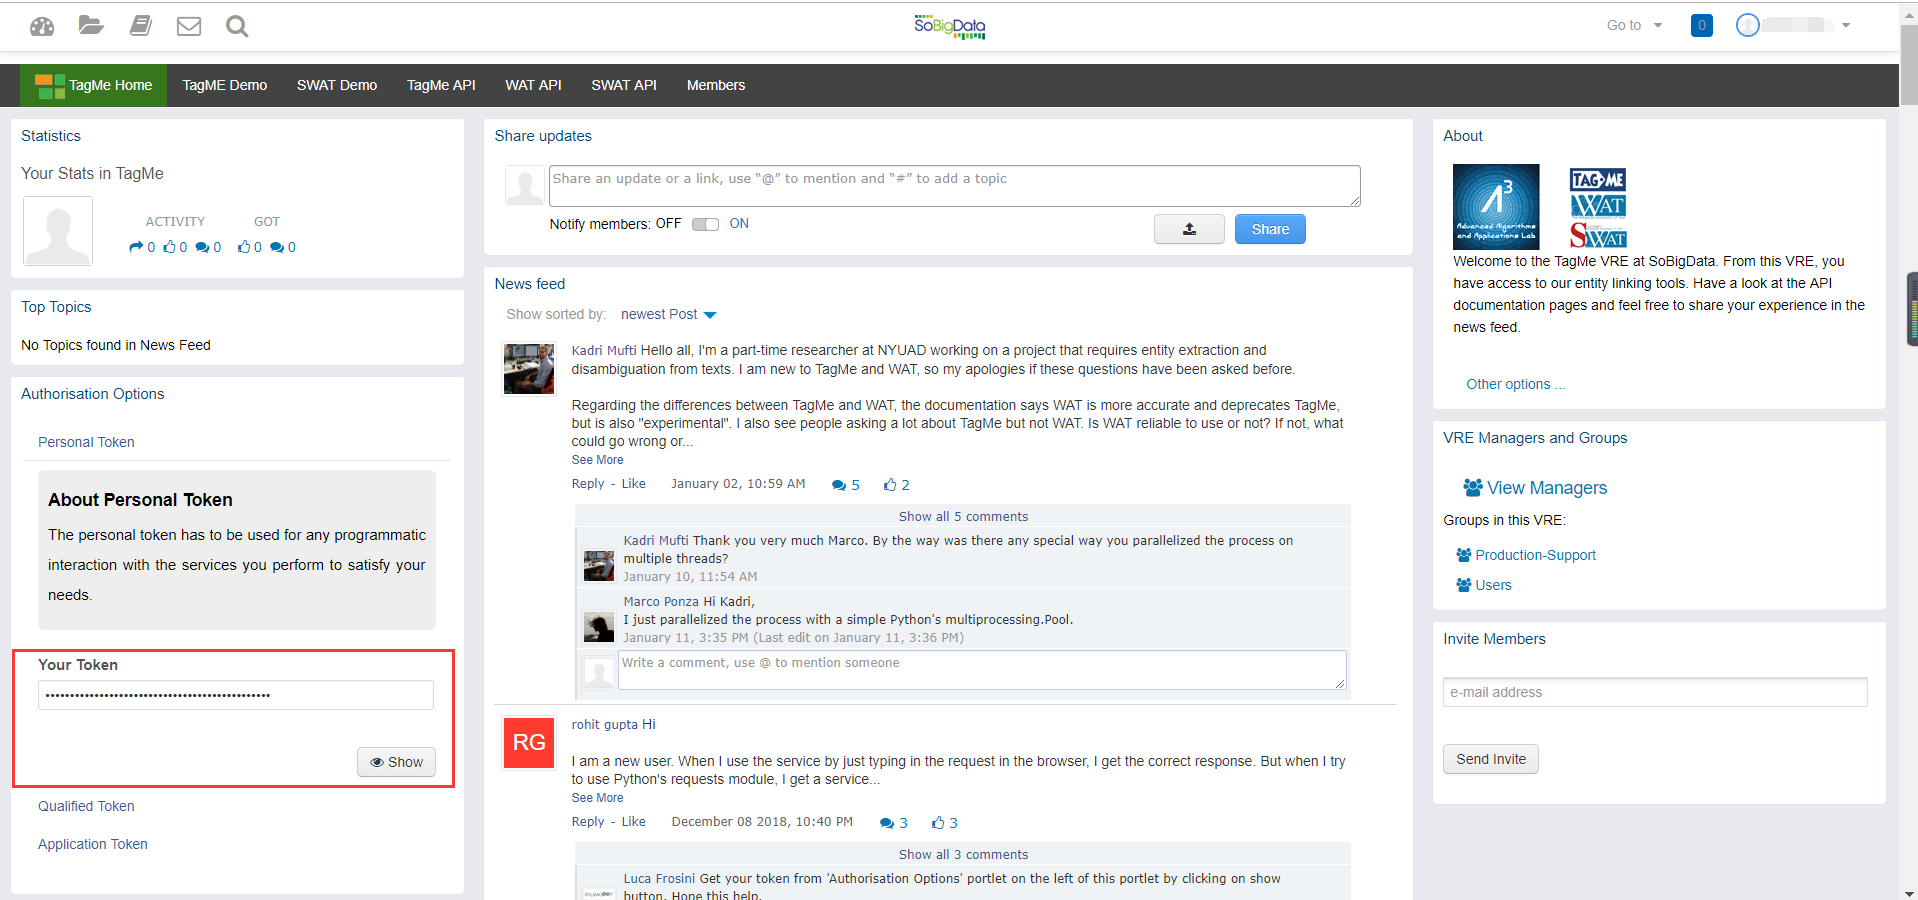This screenshot has height=900, width=1918.
Task: Collapse the Personal Token section
Action: [x=86, y=442]
